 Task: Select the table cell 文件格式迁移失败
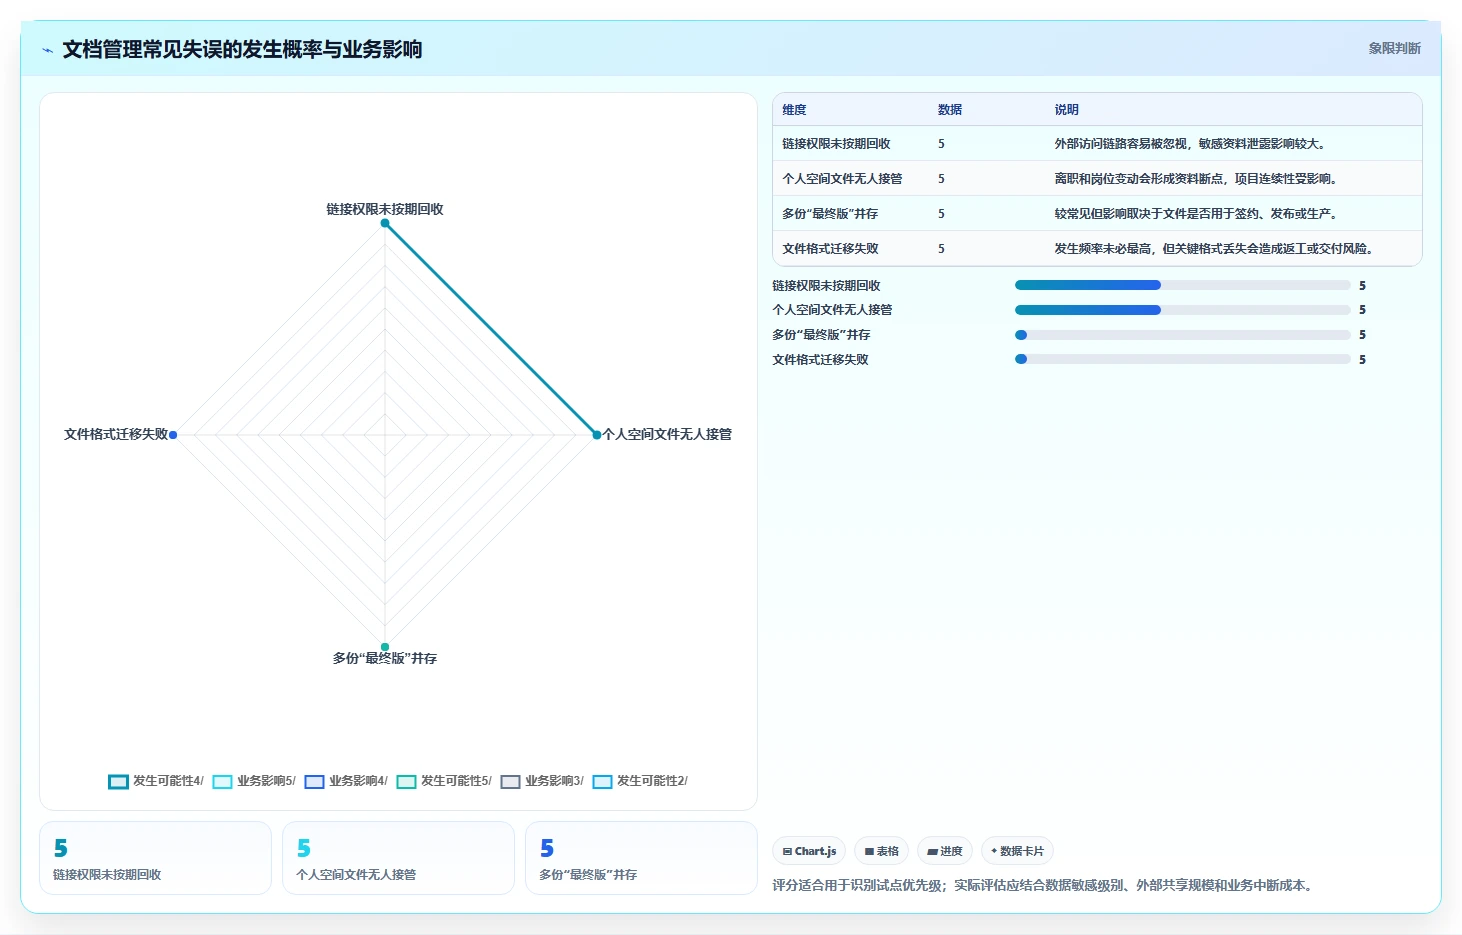830,249
